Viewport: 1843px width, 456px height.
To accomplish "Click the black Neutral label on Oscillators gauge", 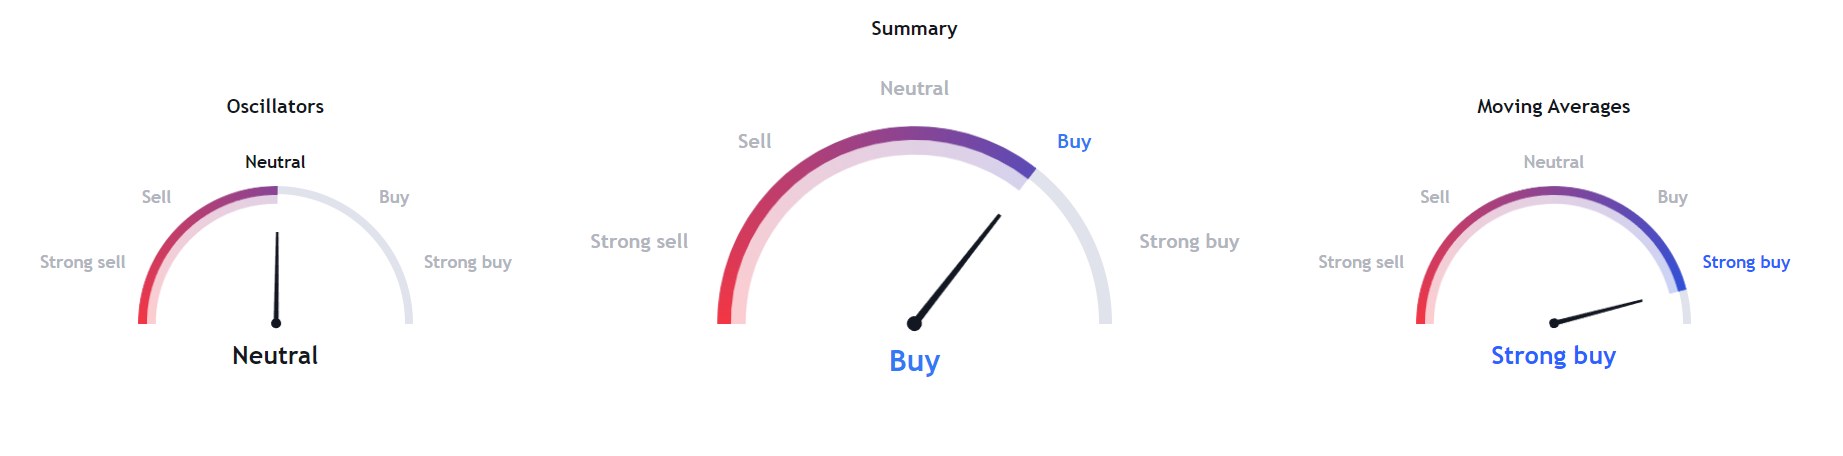I will click(275, 162).
